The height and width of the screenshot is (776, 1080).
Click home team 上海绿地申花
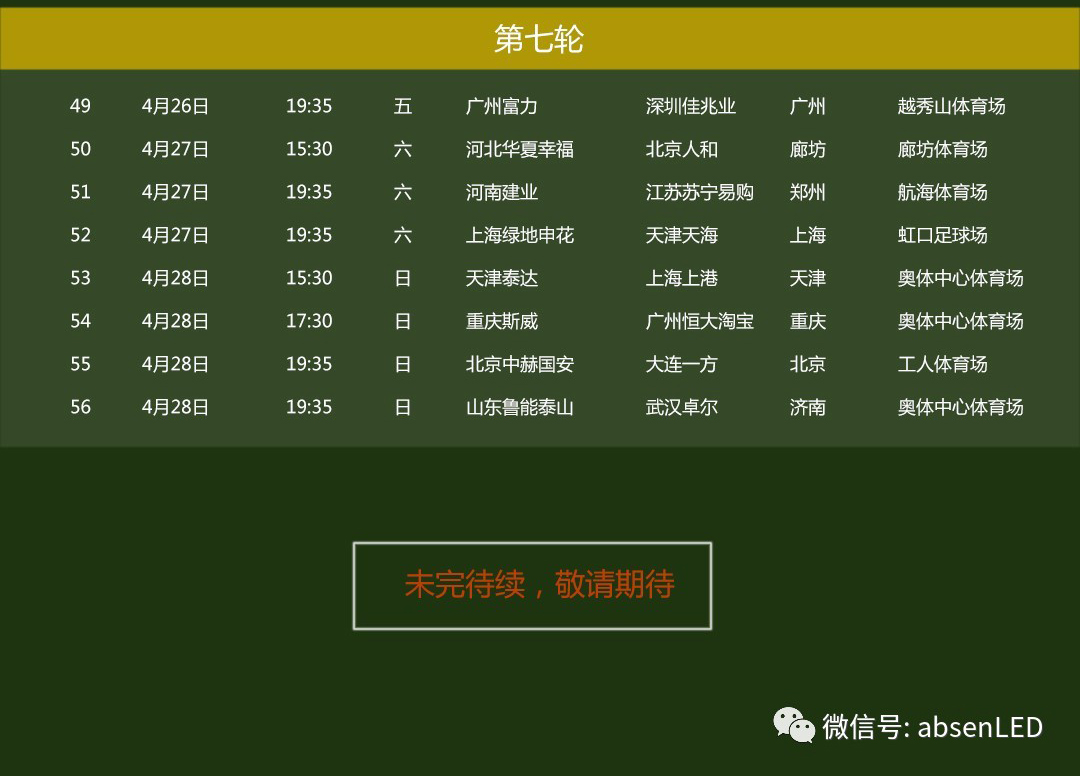coord(520,235)
